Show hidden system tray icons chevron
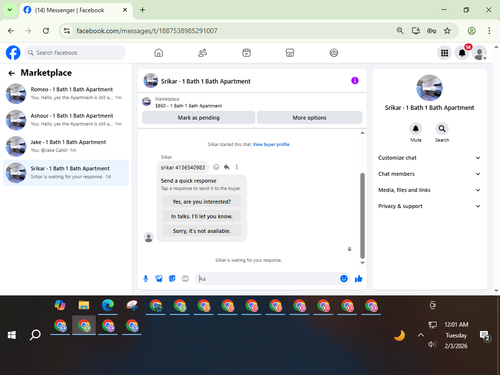The width and height of the screenshot is (500, 375). 421,335
